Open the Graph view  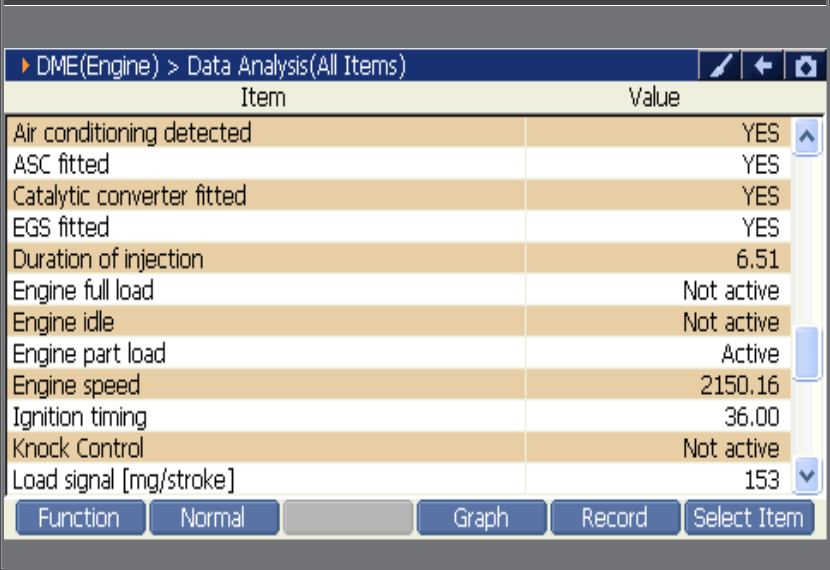pos(481,518)
